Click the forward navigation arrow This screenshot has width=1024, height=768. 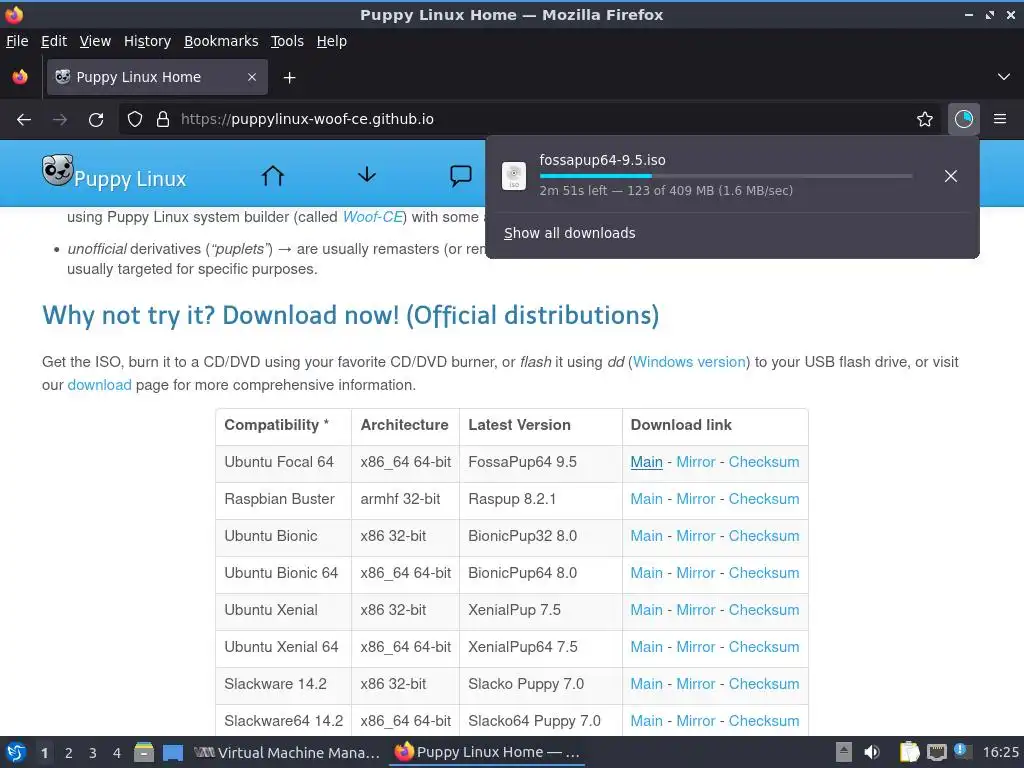(60, 120)
